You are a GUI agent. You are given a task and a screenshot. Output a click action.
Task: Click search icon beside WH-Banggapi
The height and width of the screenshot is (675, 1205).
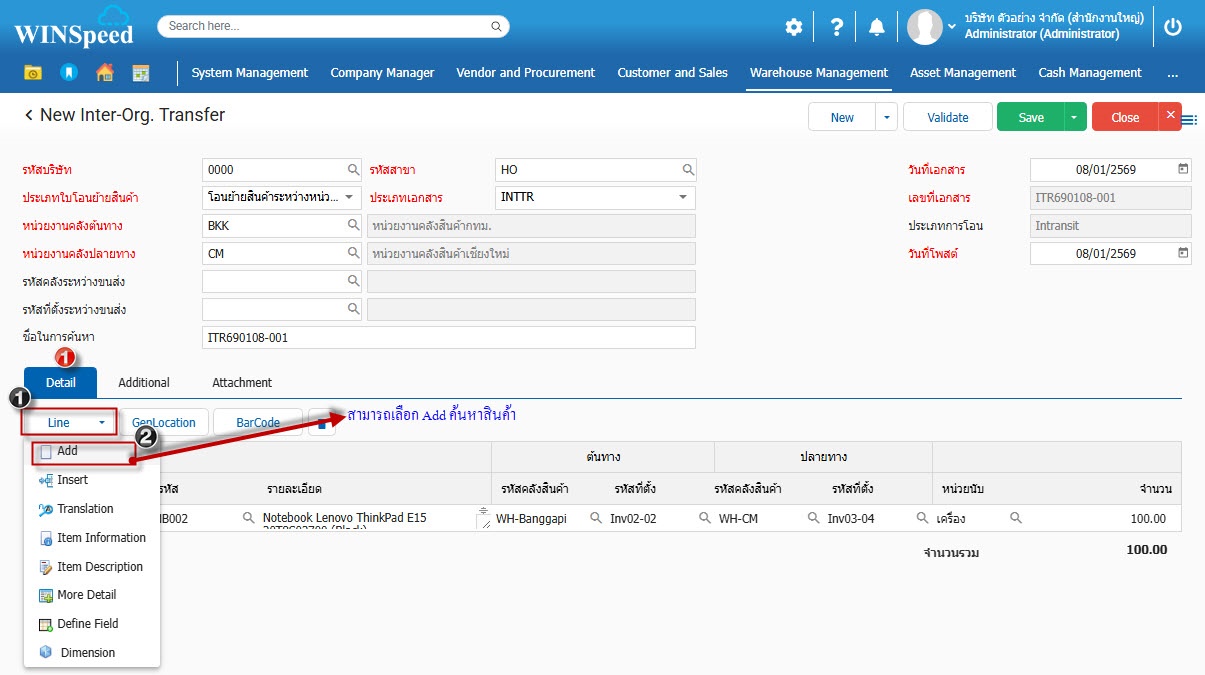[x=595, y=518]
